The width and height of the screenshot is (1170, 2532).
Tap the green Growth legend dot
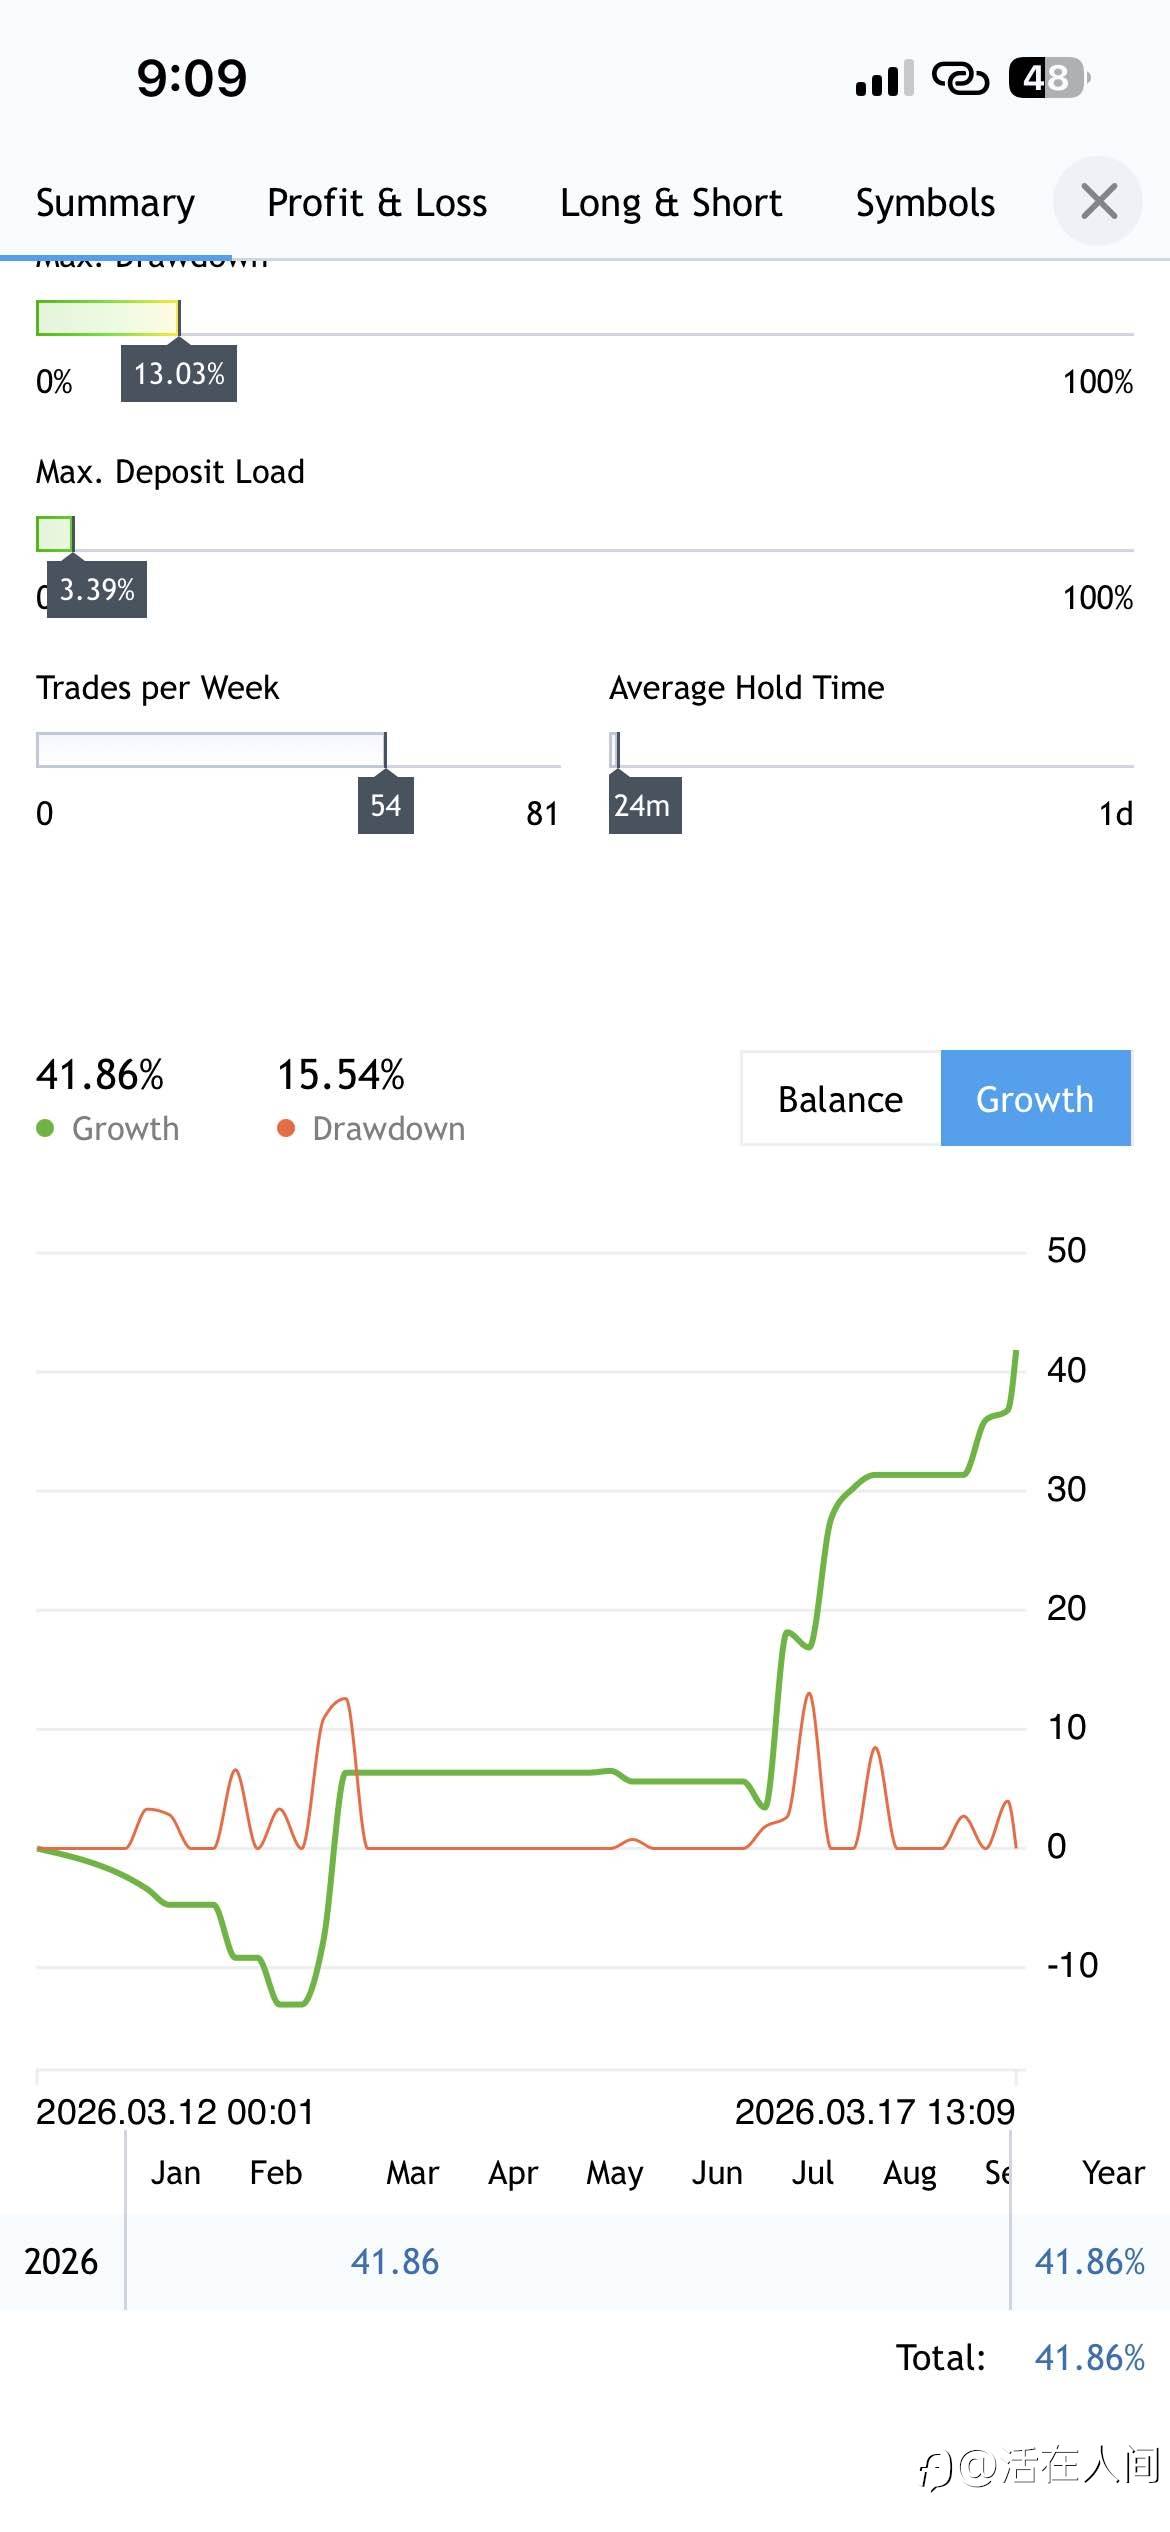45,1128
